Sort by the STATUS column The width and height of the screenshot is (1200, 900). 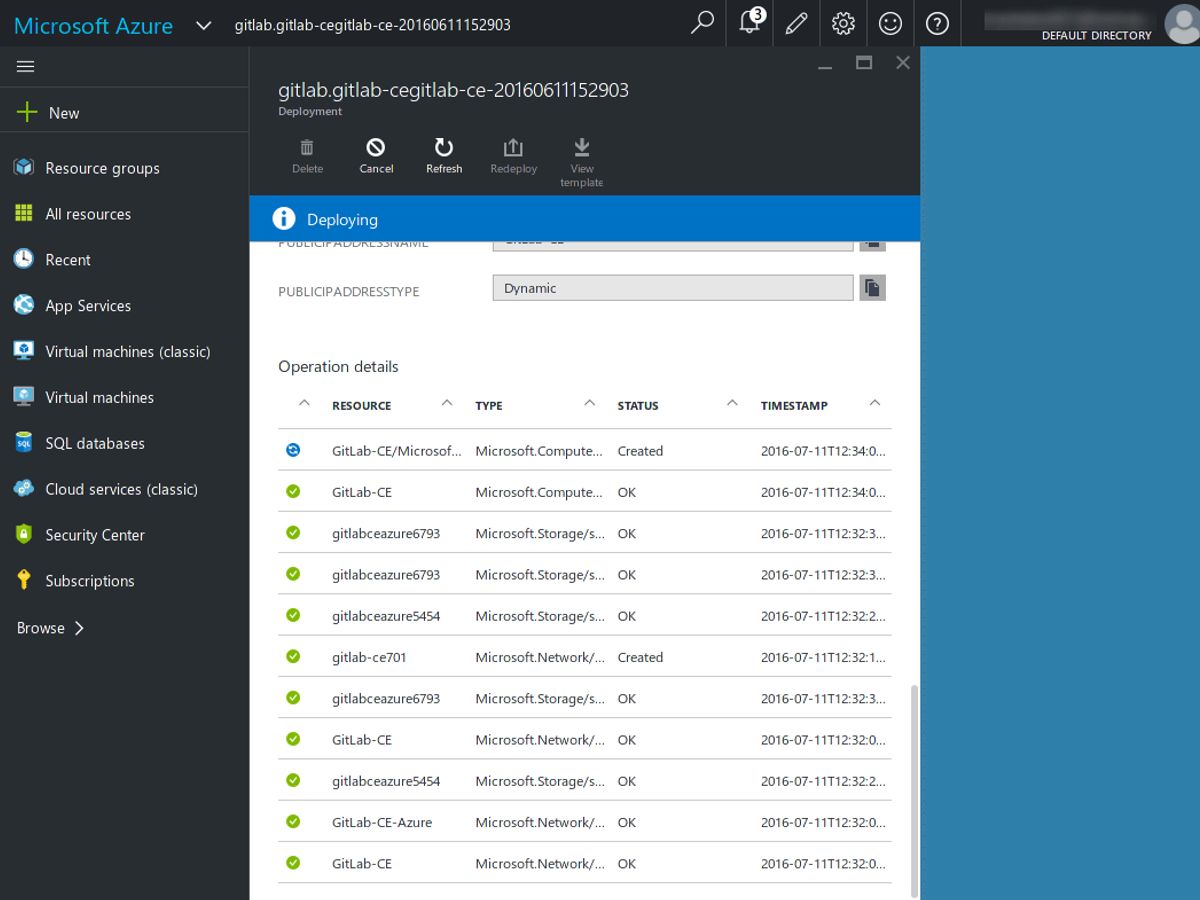[638, 406]
